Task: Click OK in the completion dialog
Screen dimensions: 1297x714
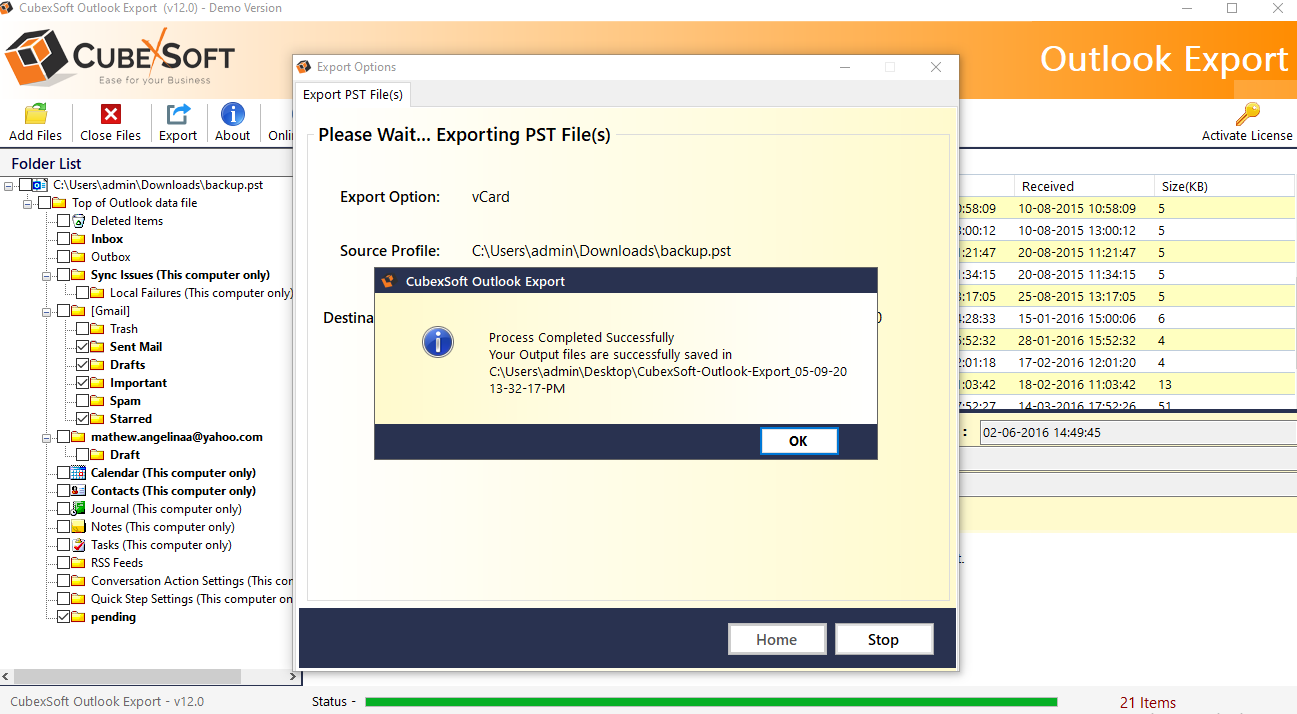Action: click(x=798, y=441)
